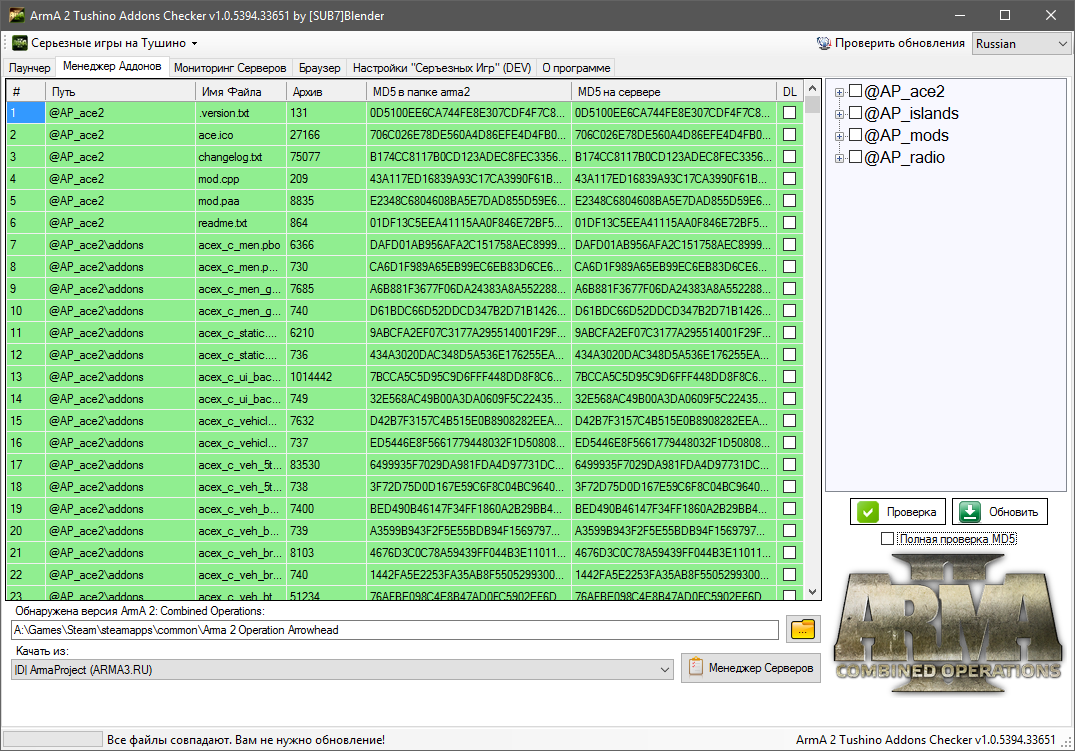Click the Серьезные игры на Тушино game icon
Viewport: 1075px width, 751px height.
20,43
